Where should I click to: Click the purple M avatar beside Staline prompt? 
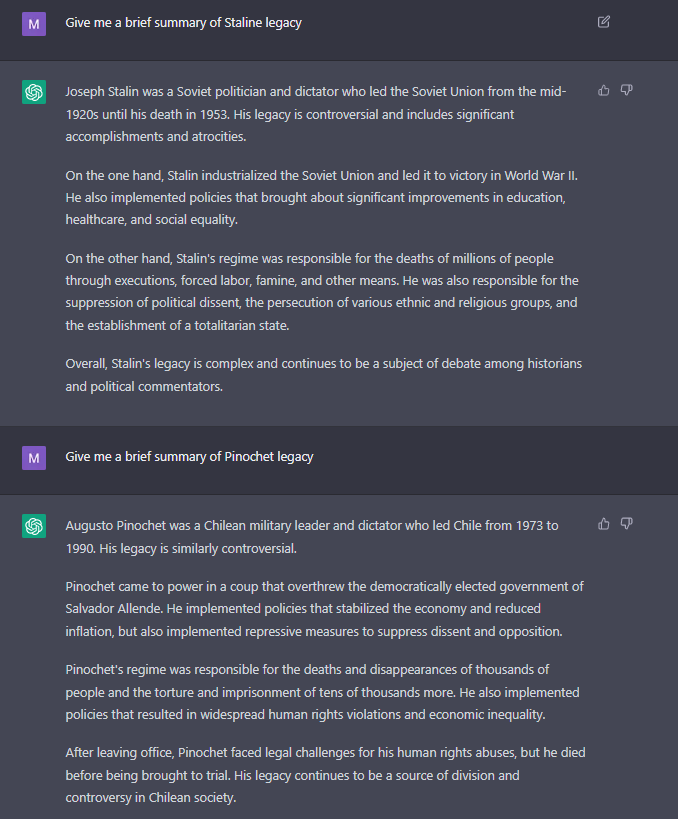click(34, 24)
